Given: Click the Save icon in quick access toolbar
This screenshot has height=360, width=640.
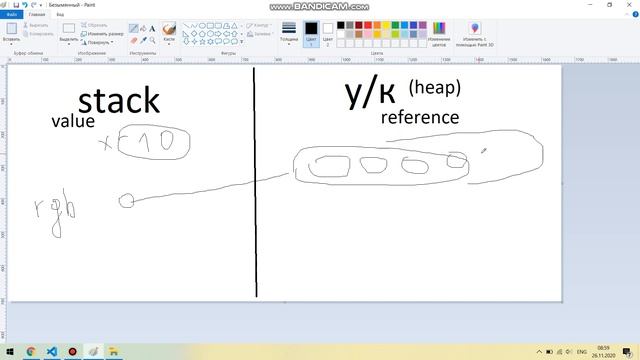Looking at the screenshot, I should 16,5.
